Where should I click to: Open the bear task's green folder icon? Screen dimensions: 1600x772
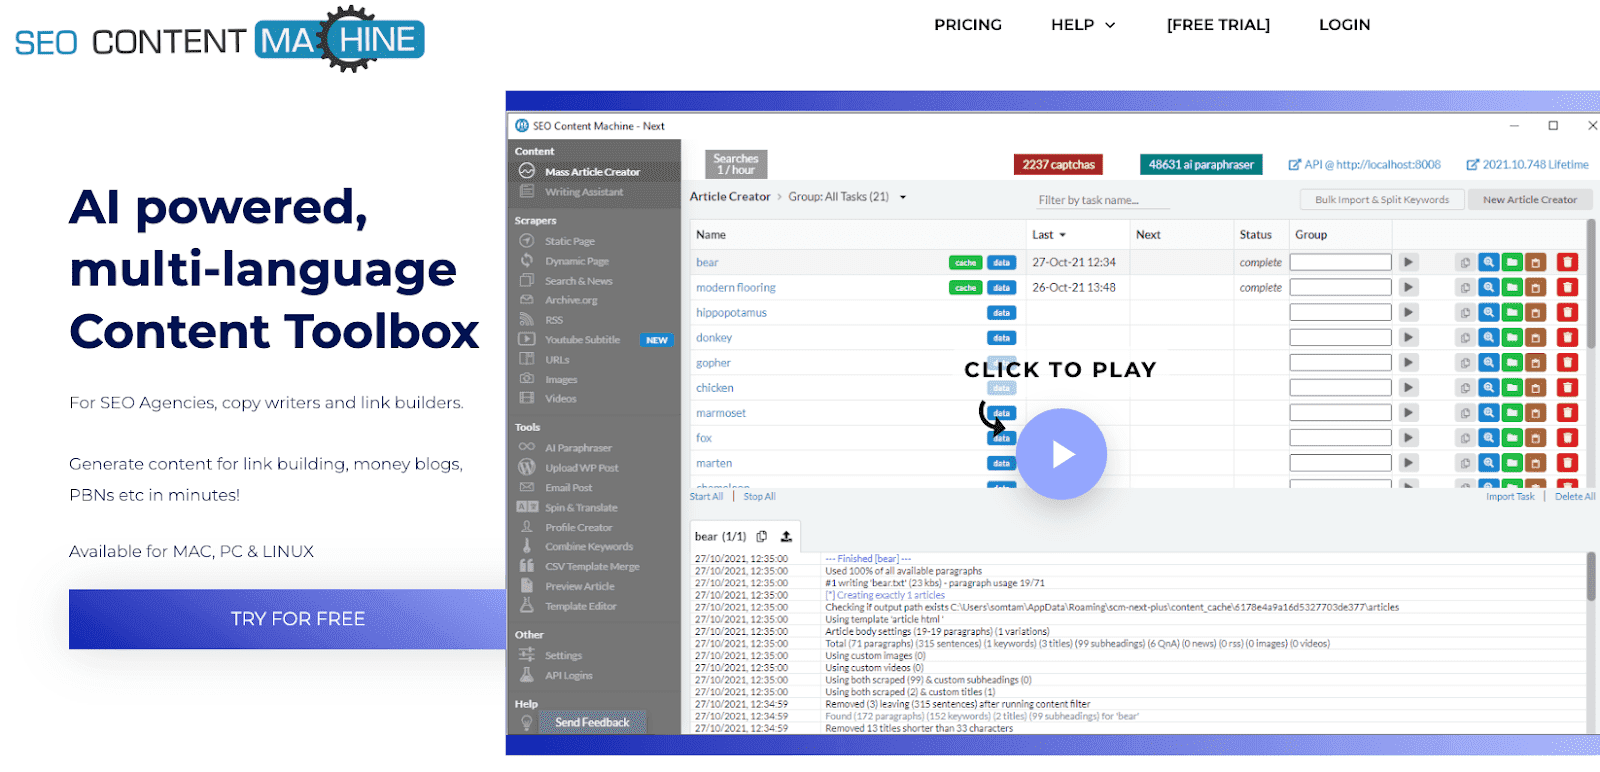tap(1512, 262)
